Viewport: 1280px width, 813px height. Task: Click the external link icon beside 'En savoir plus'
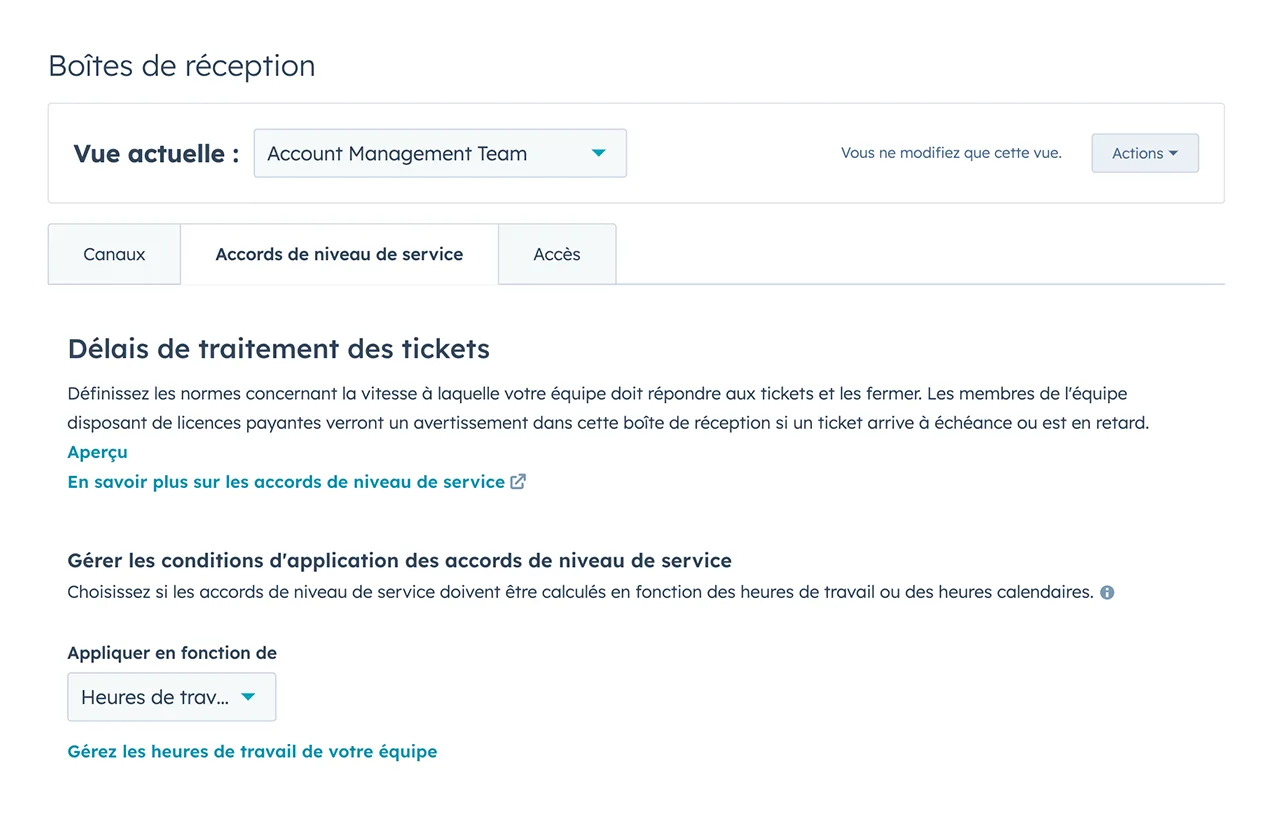tap(518, 482)
